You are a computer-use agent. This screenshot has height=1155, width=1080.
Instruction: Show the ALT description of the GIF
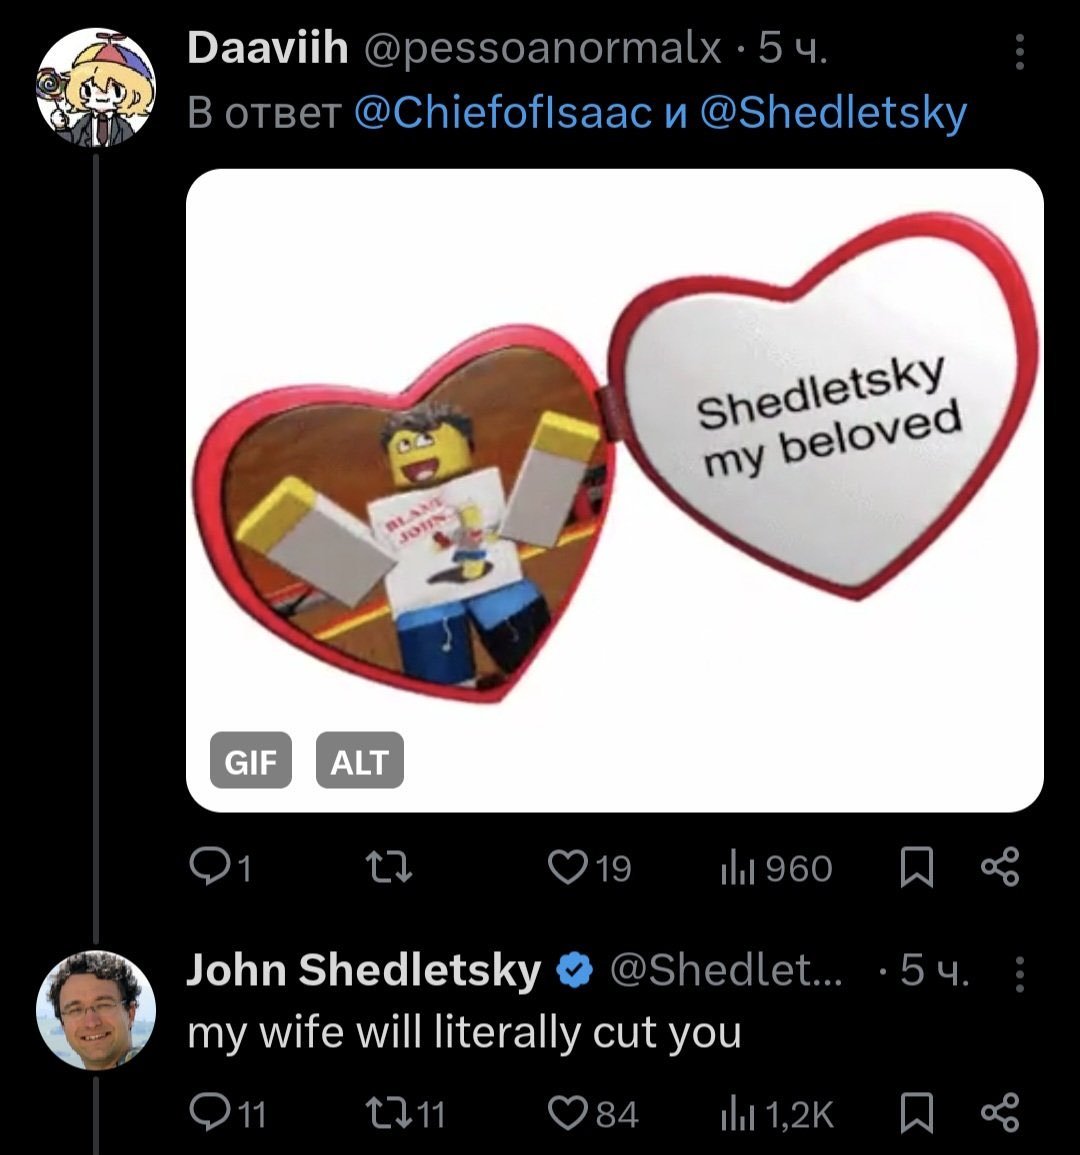tap(359, 762)
